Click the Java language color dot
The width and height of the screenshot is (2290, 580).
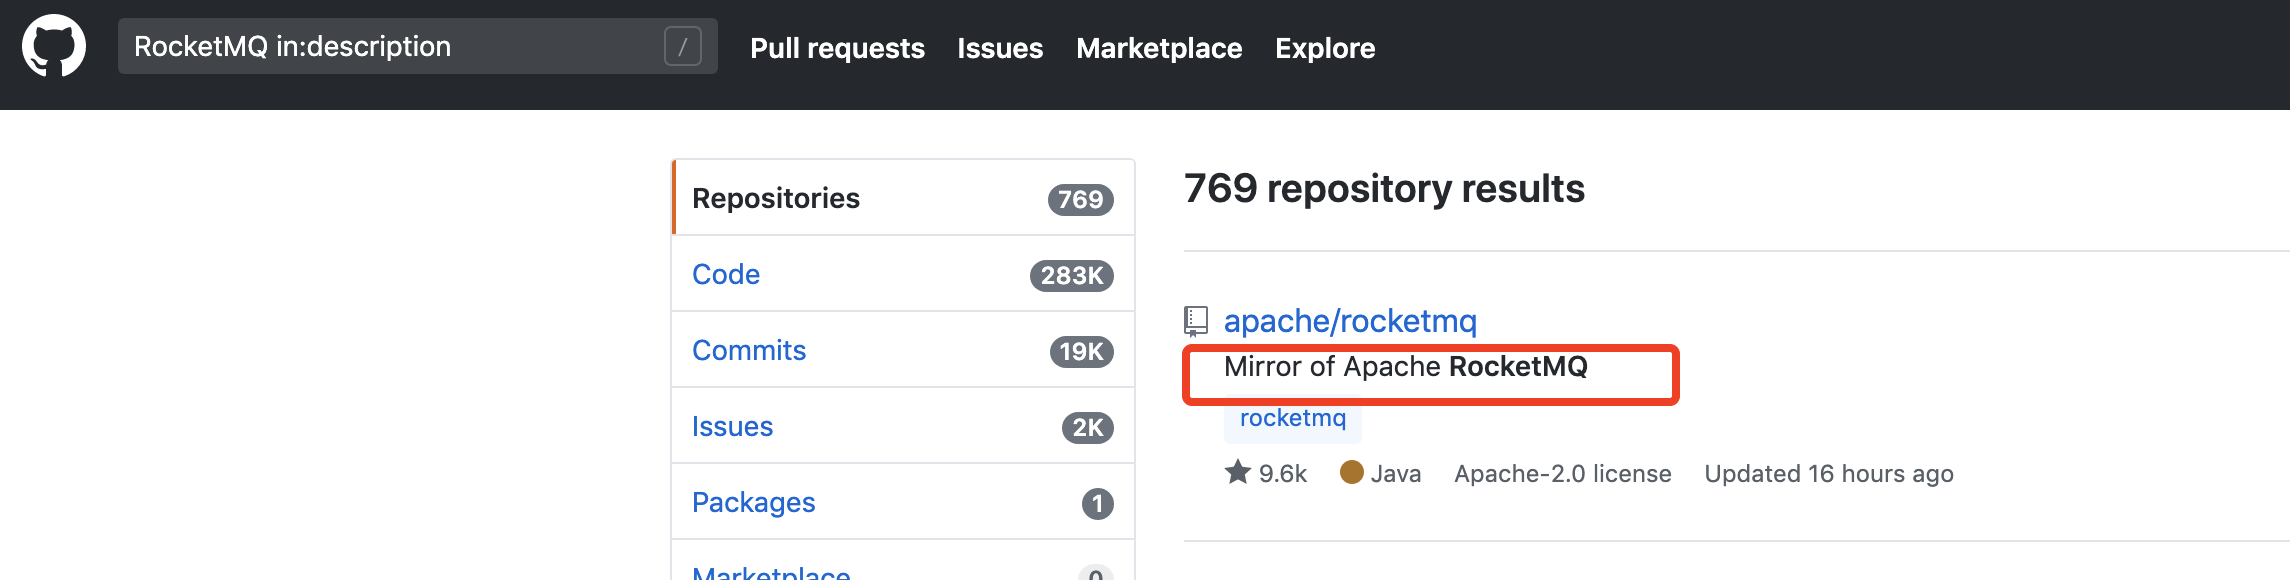click(x=1352, y=472)
